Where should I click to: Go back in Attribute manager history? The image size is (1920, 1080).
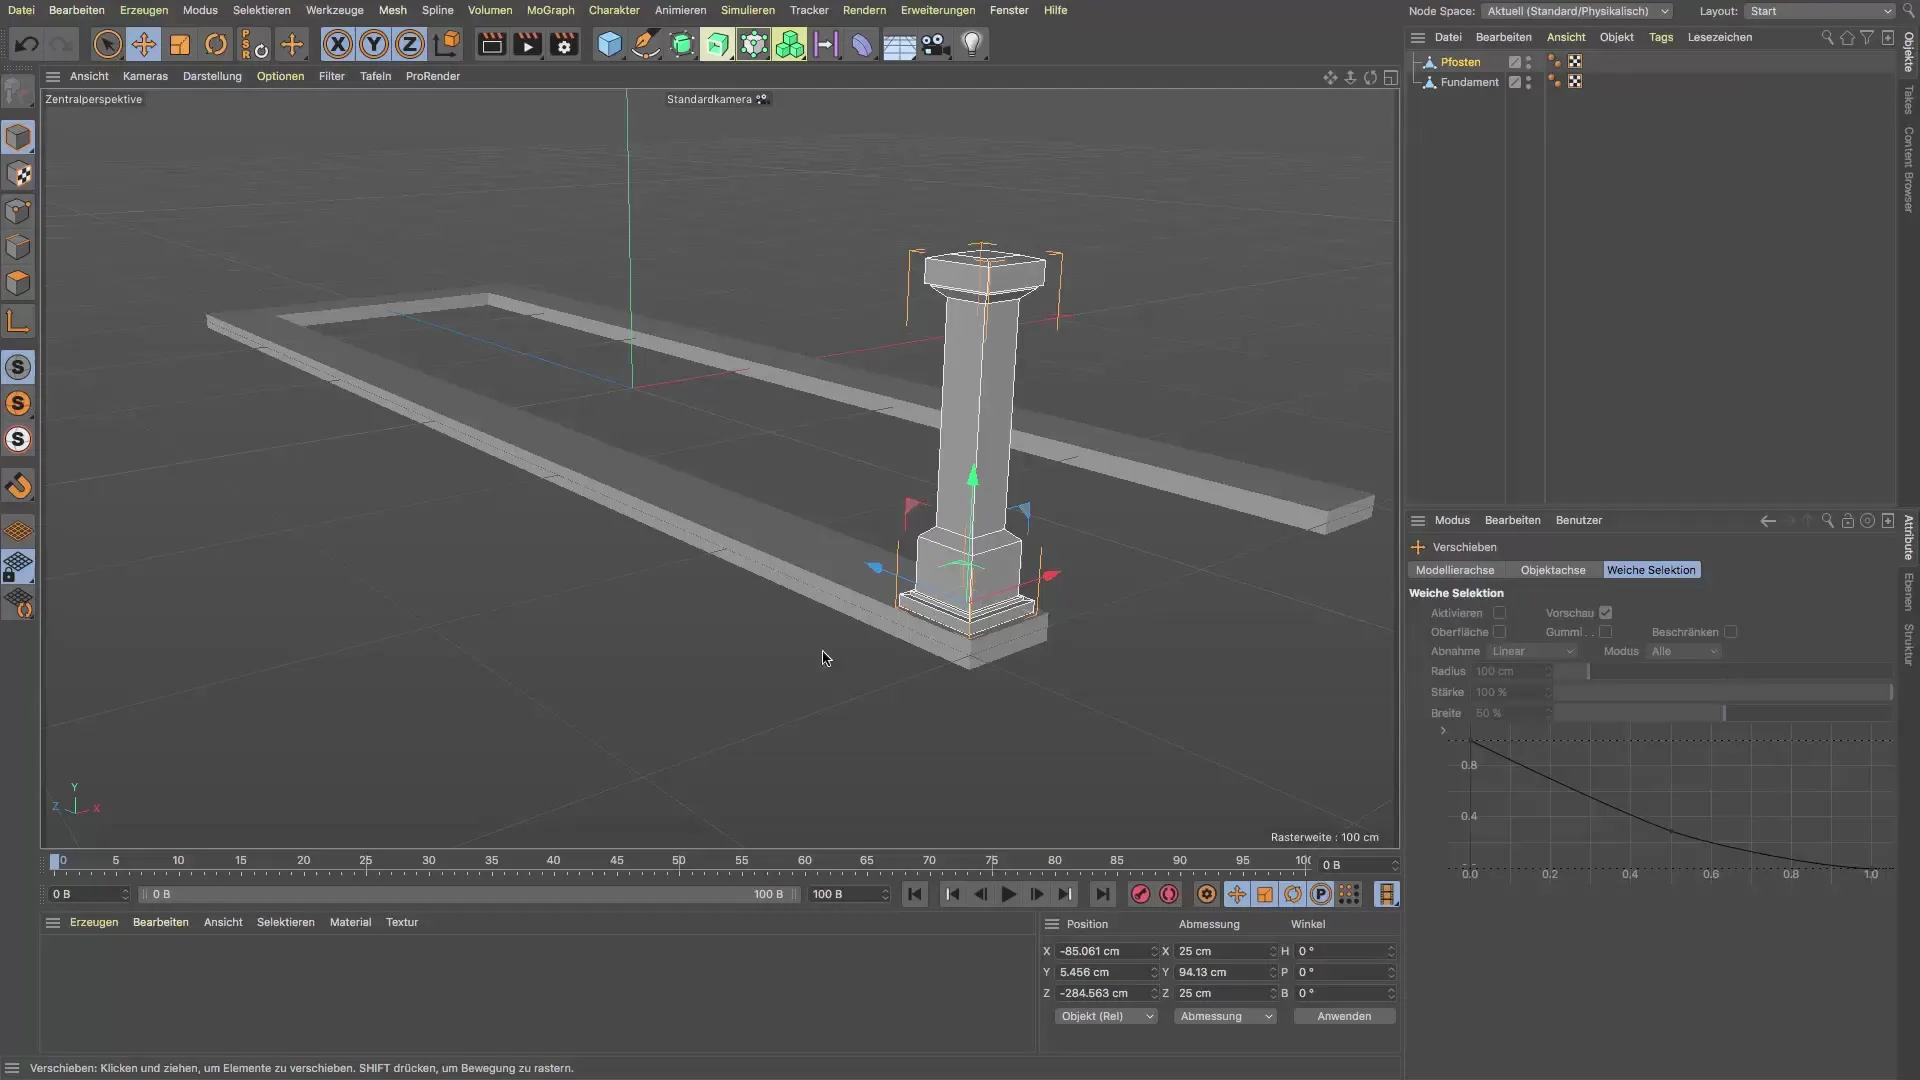[1768, 521]
